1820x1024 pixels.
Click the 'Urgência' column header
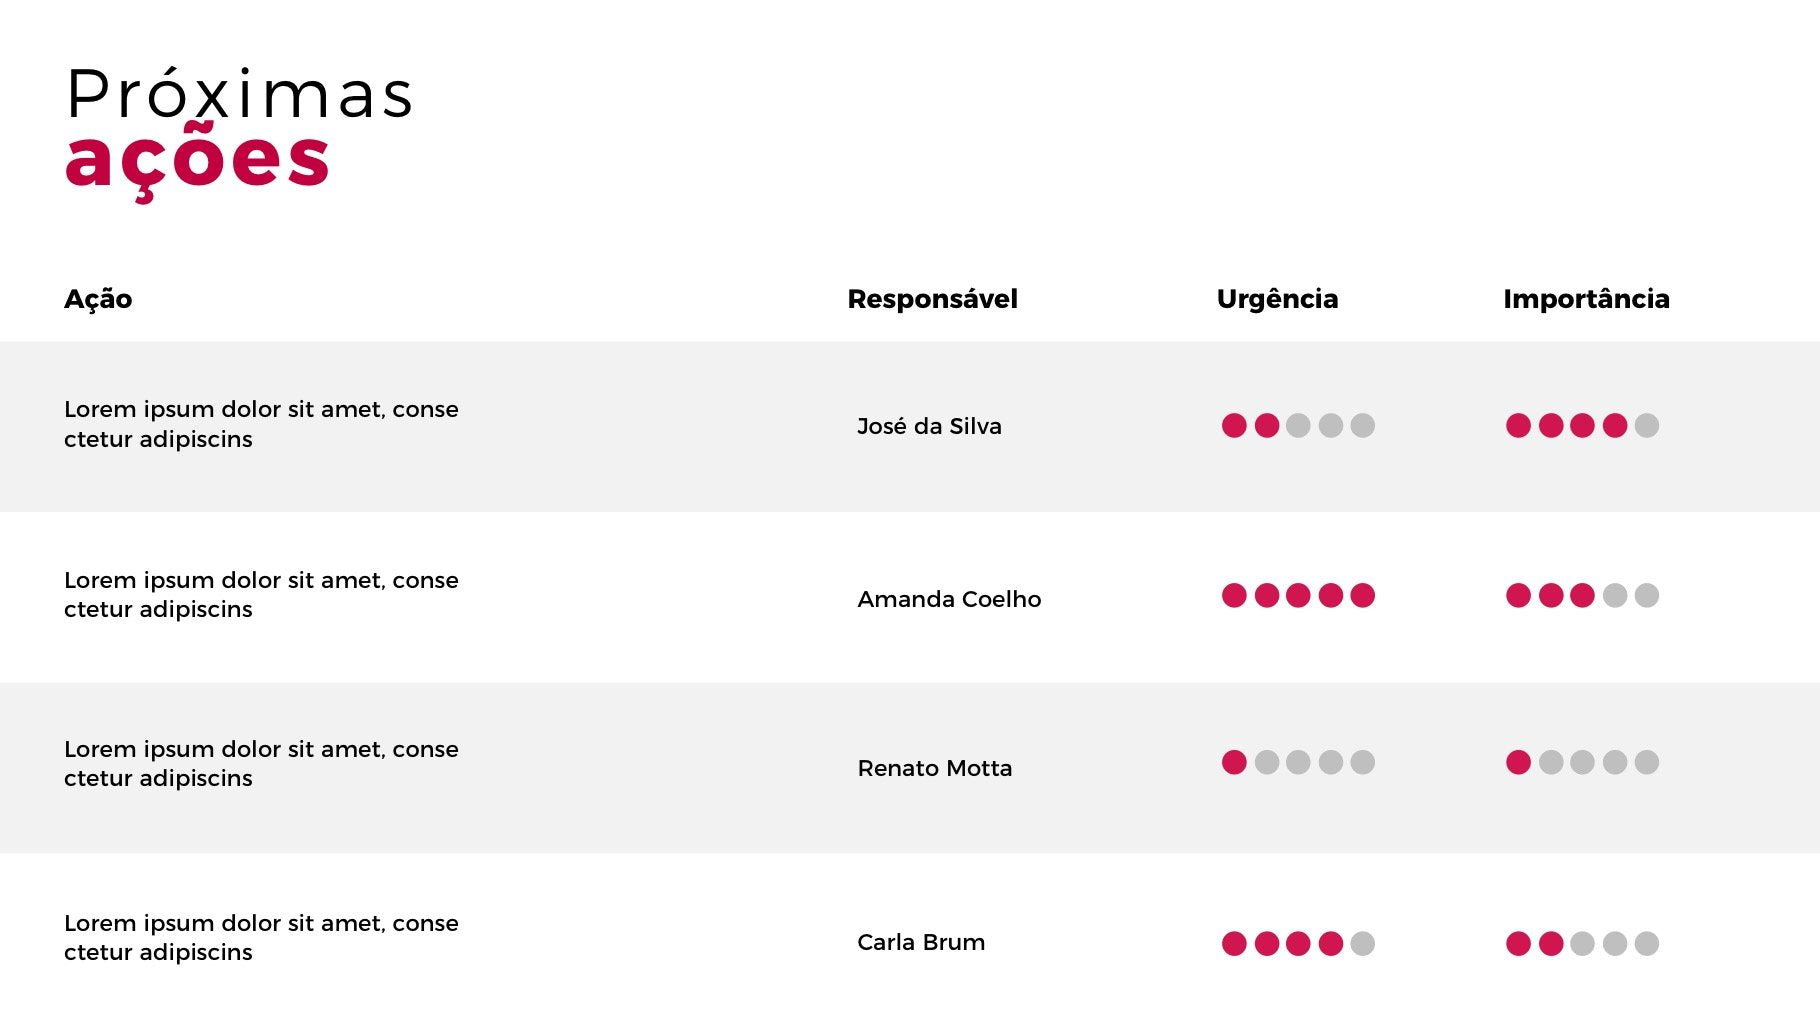point(1277,299)
